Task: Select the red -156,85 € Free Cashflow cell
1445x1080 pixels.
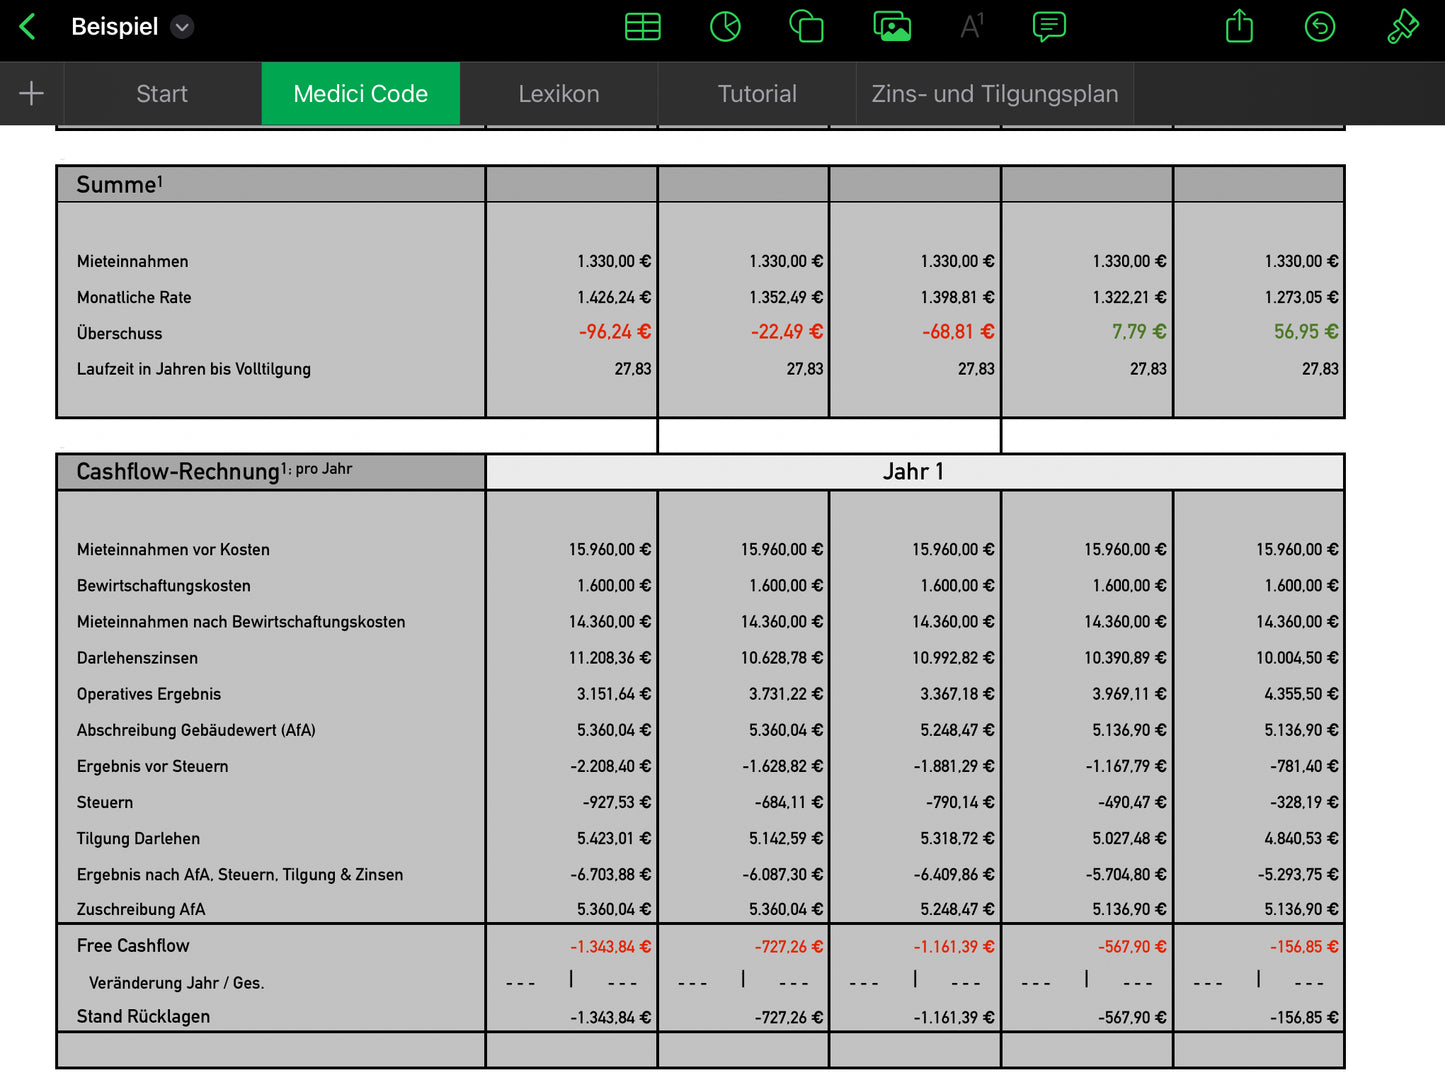Action: (1304, 947)
